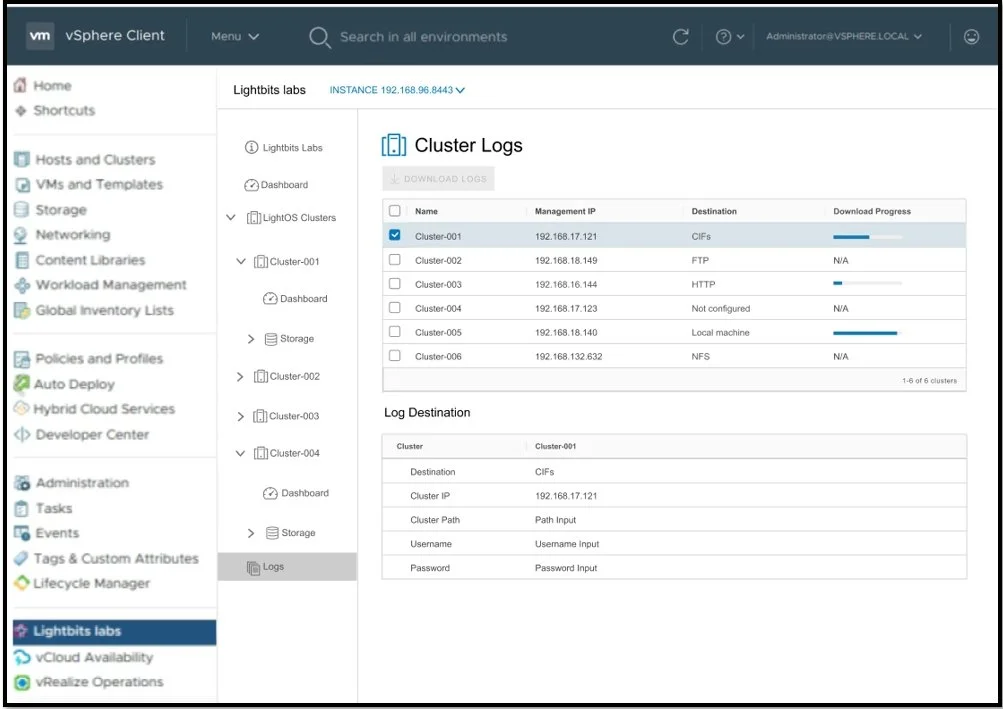Expand the Cluster-003 tree node

tap(240, 417)
